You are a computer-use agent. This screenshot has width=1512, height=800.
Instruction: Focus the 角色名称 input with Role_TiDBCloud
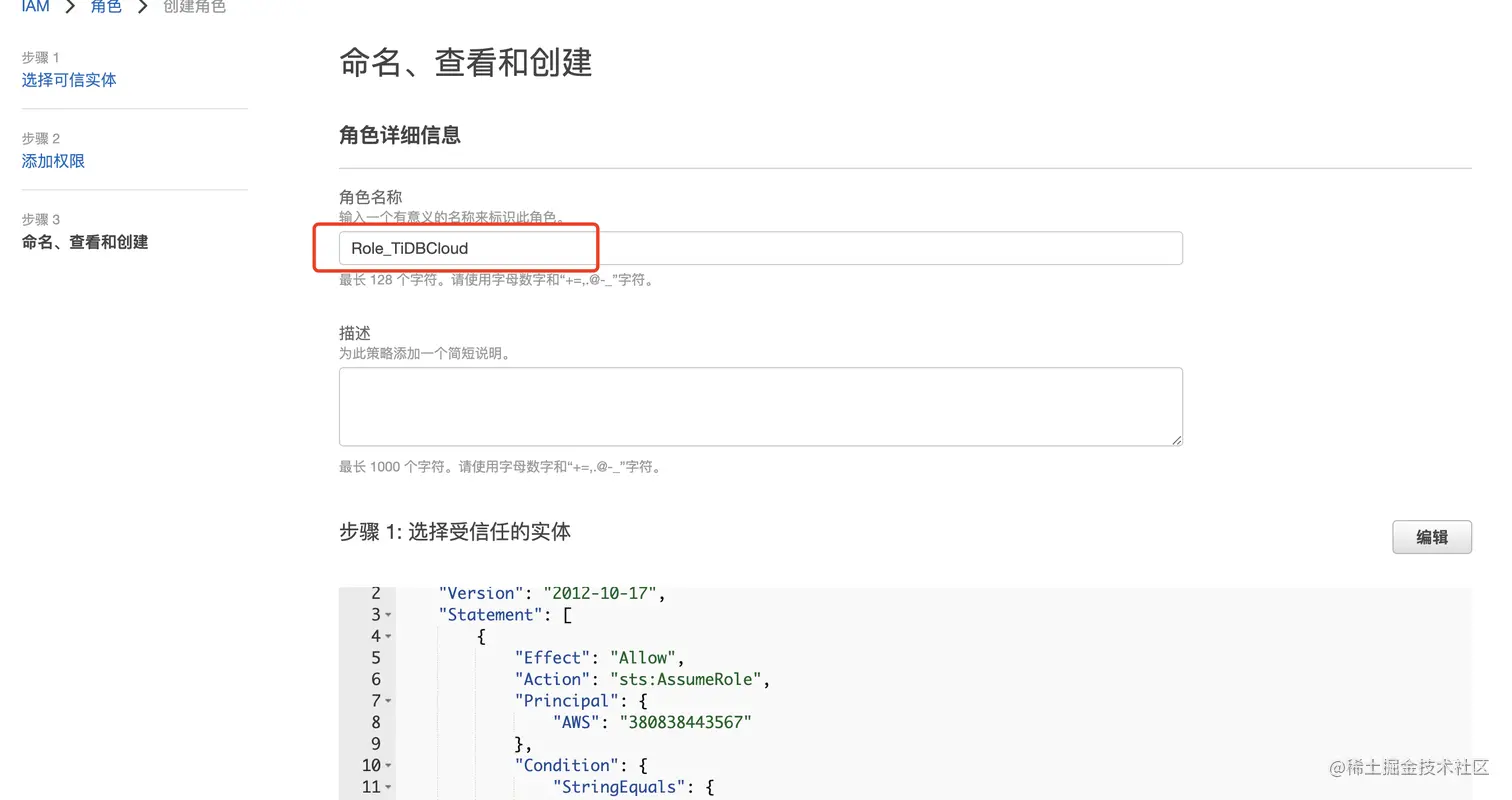coord(761,248)
